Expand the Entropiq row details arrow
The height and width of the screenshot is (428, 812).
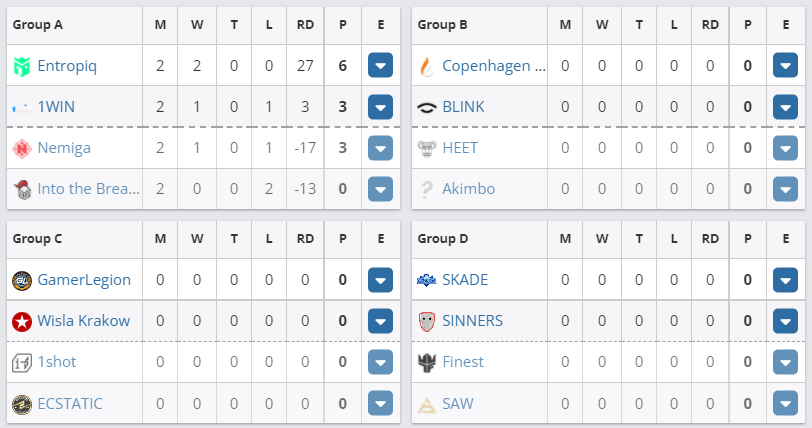[x=380, y=67]
